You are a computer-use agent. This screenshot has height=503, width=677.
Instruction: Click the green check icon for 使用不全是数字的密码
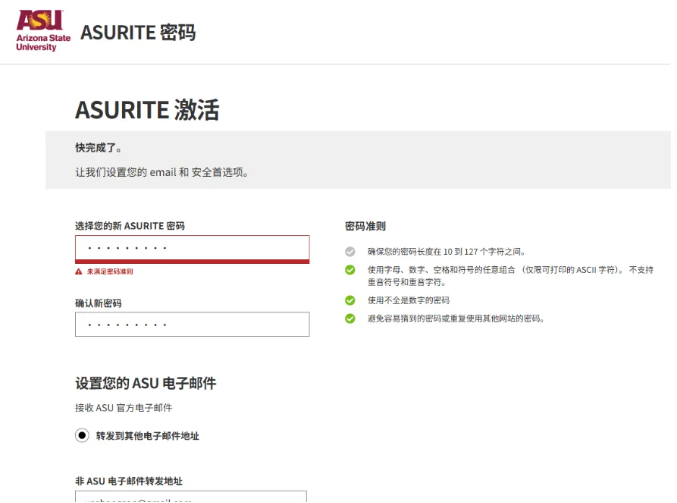click(x=350, y=300)
